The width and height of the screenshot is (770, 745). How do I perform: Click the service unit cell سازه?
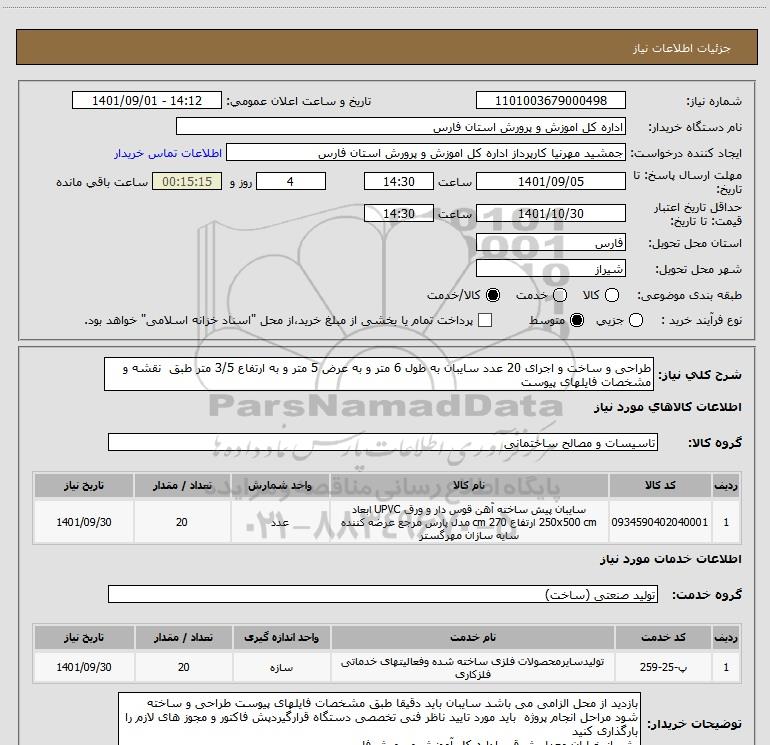click(x=281, y=667)
